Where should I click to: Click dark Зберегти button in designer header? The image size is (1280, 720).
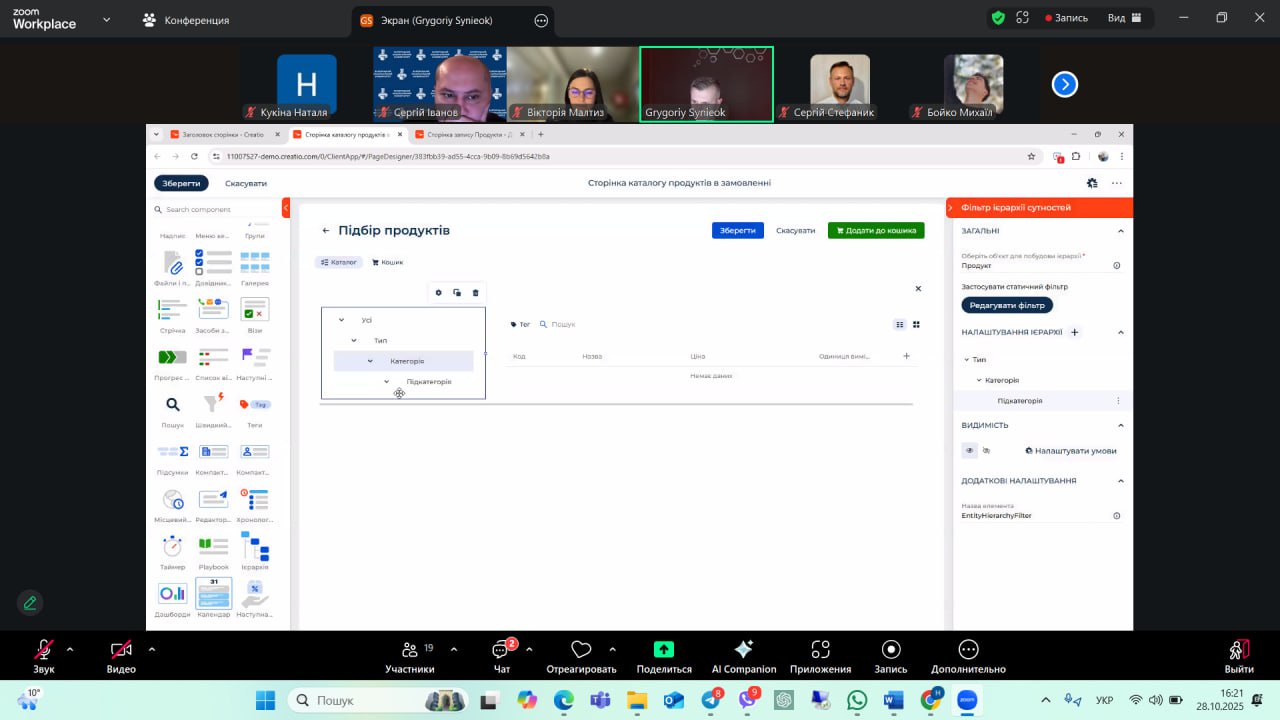[x=182, y=183]
